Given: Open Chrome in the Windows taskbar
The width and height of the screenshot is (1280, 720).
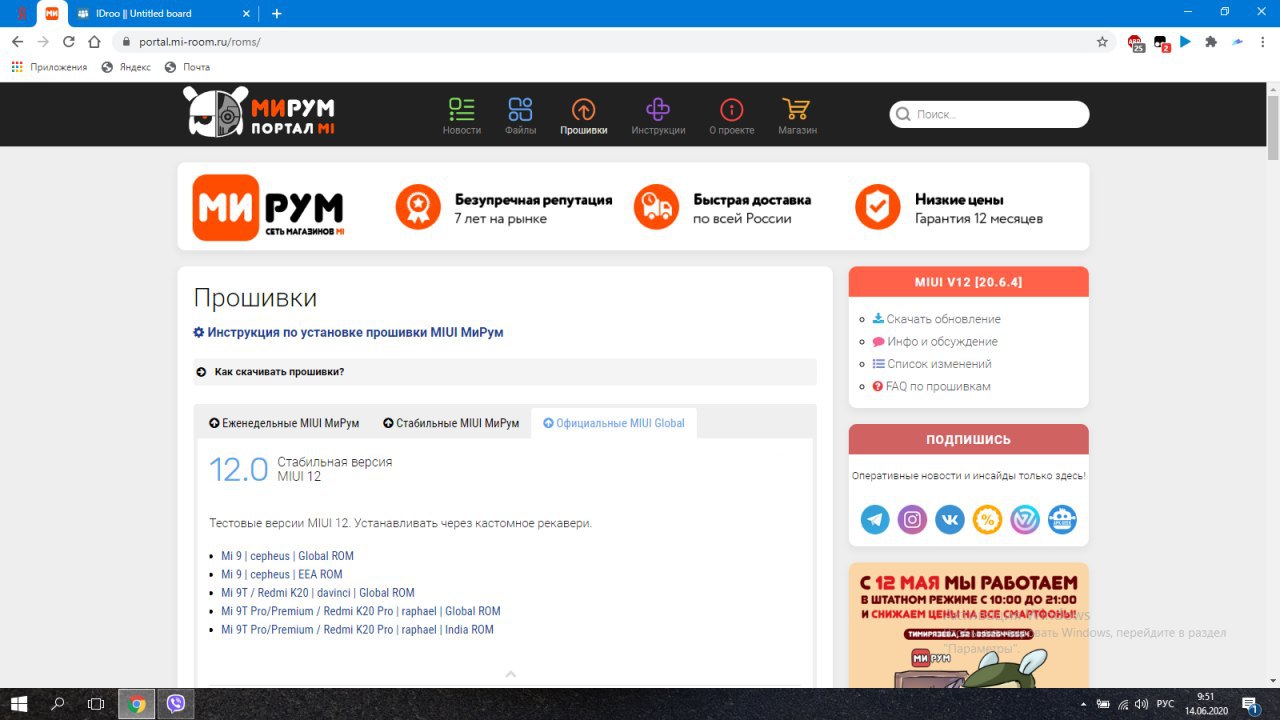Looking at the screenshot, I should (137, 704).
